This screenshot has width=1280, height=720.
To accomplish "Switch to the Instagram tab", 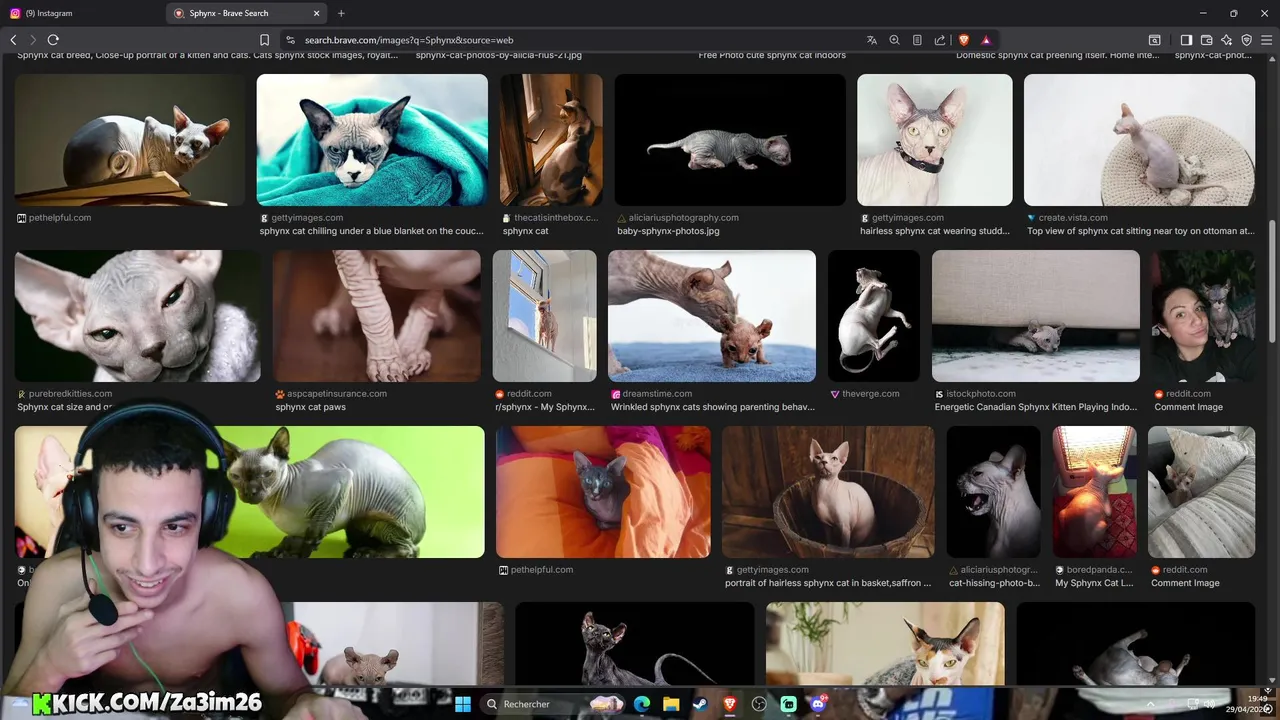I will (82, 13).
